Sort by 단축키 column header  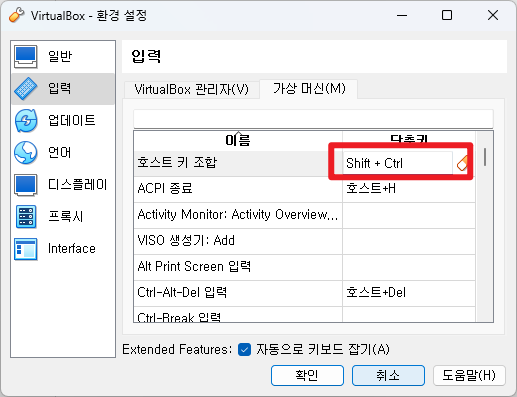click(x=409, y=140)
